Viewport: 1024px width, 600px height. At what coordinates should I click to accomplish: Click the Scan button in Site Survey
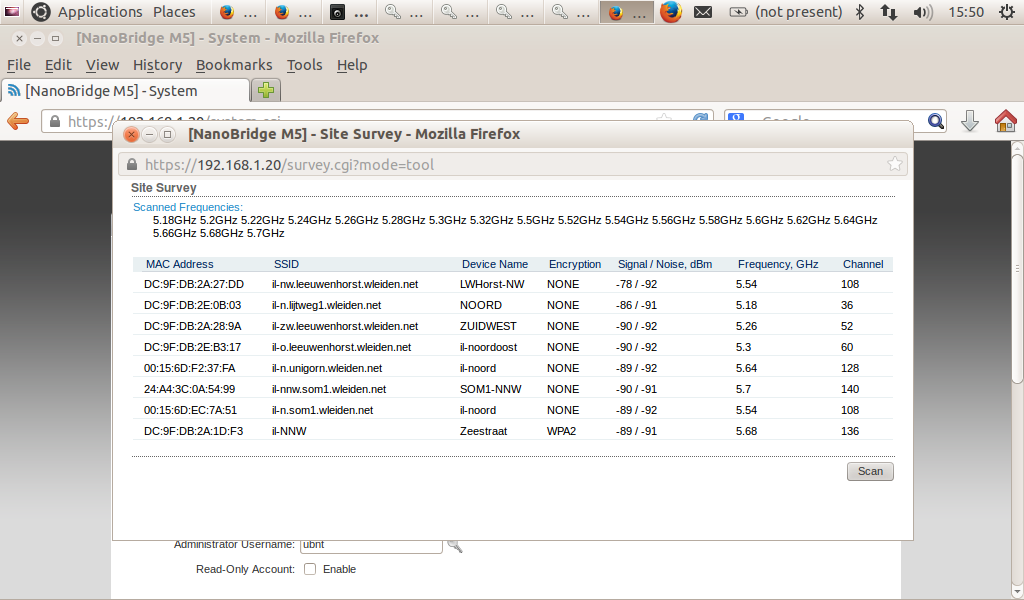point(870,471)
